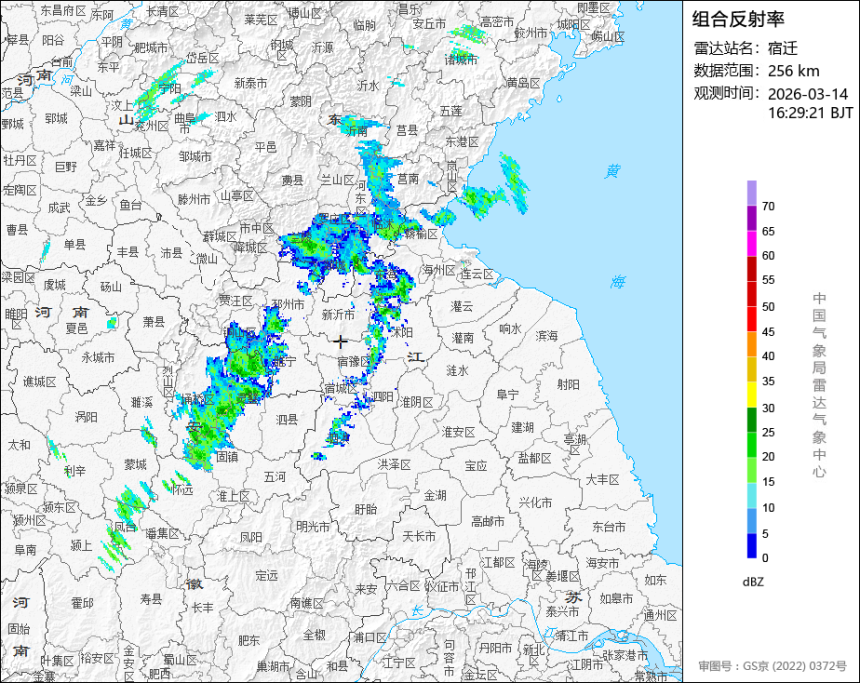Click the observation date 2026-03-14
This screenshot has width=860, height=683.
pos(808,94)
